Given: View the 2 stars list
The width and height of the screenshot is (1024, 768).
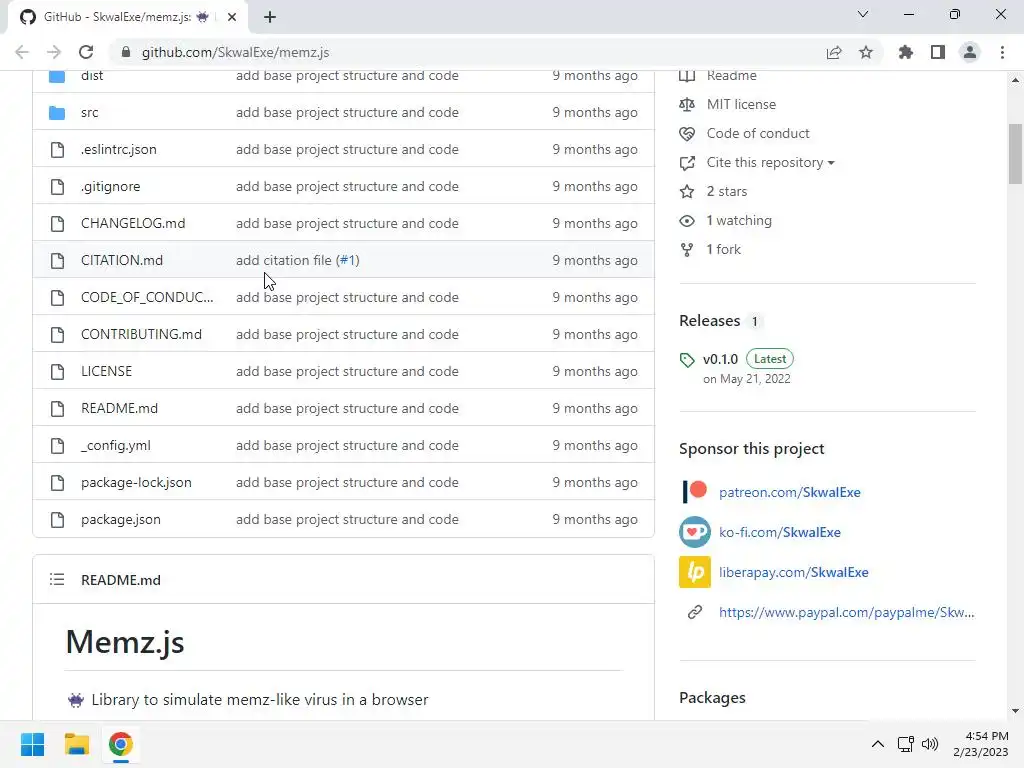Looking at the screenshot, I should tap(727, 191).
